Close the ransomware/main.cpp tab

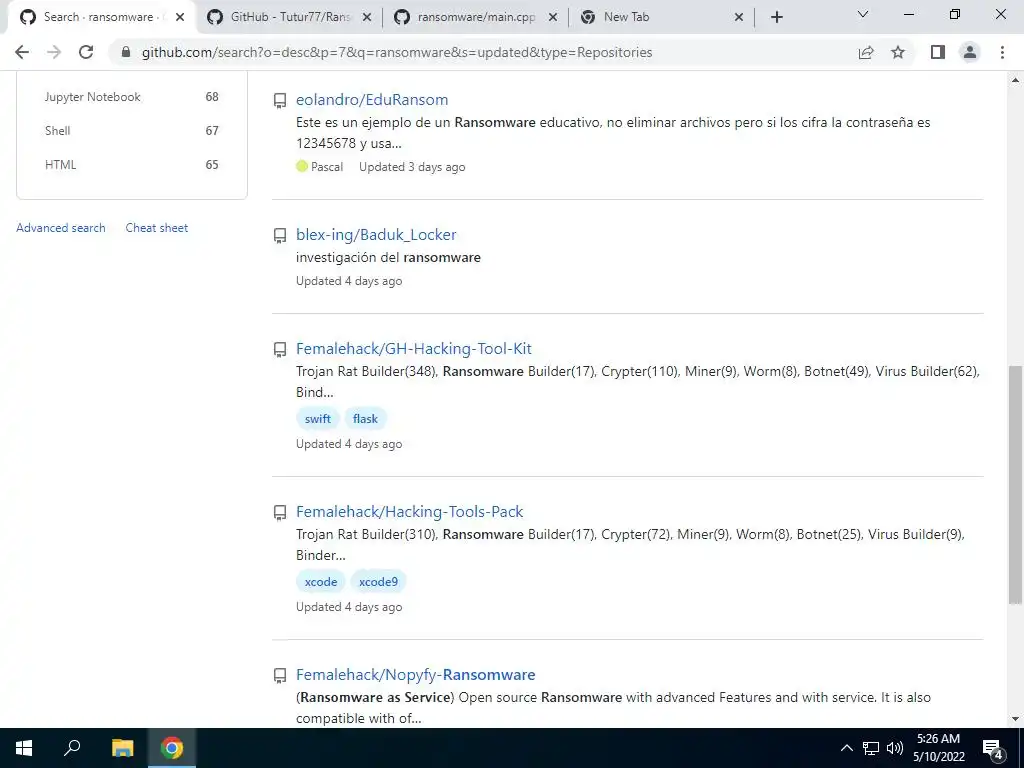[552, 18]
